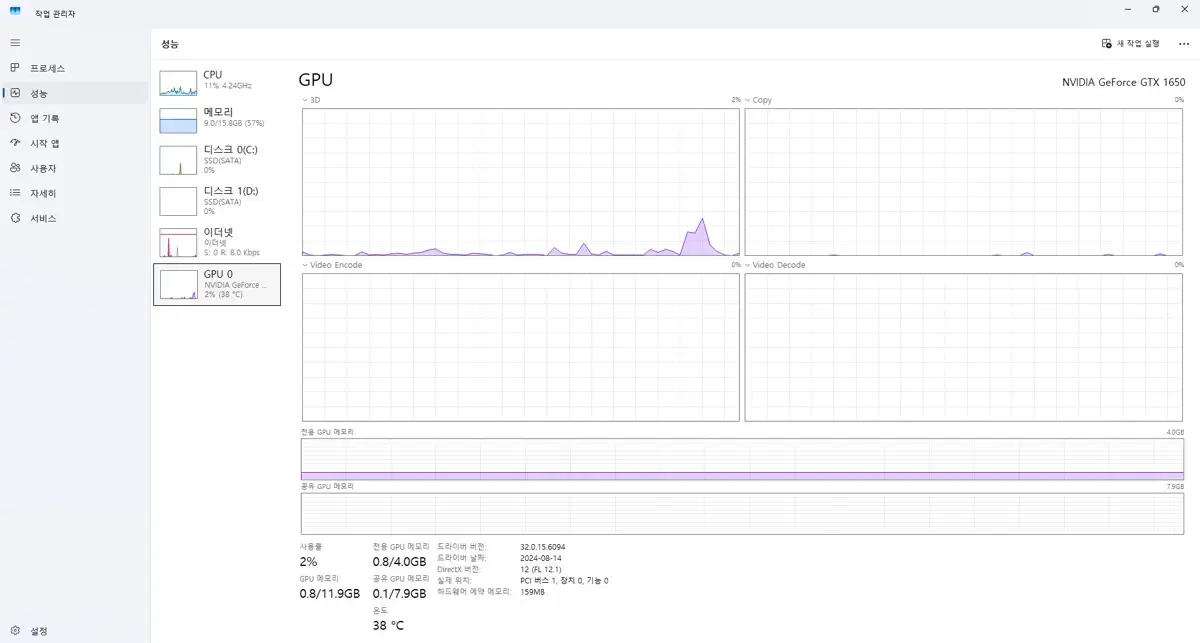1200x643 pixels.
Task: Click the 38 °C temperature value
Action: pyautogui.click(x=388, y=625)
